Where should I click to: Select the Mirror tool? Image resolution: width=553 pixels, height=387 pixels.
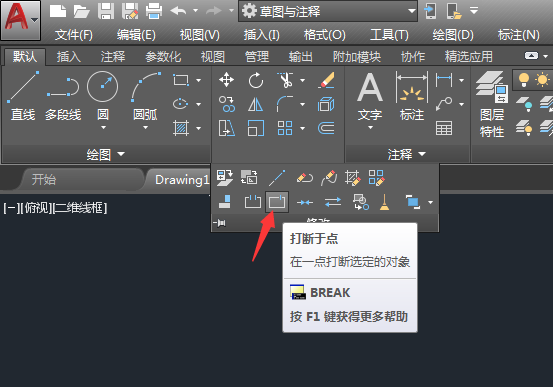(x=256, y=104)
